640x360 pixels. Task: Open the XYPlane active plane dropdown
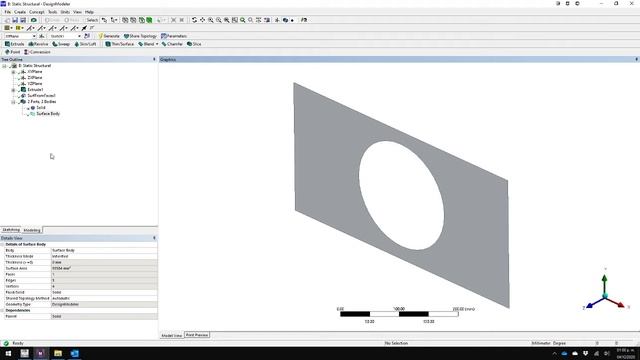coord(34,36)
